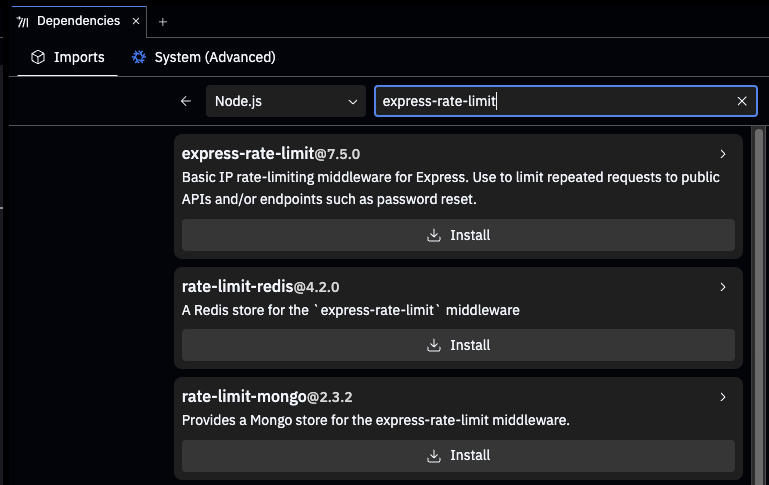Switch to System (Advanced) tab

pyautogui.click(x=204, y=57)
